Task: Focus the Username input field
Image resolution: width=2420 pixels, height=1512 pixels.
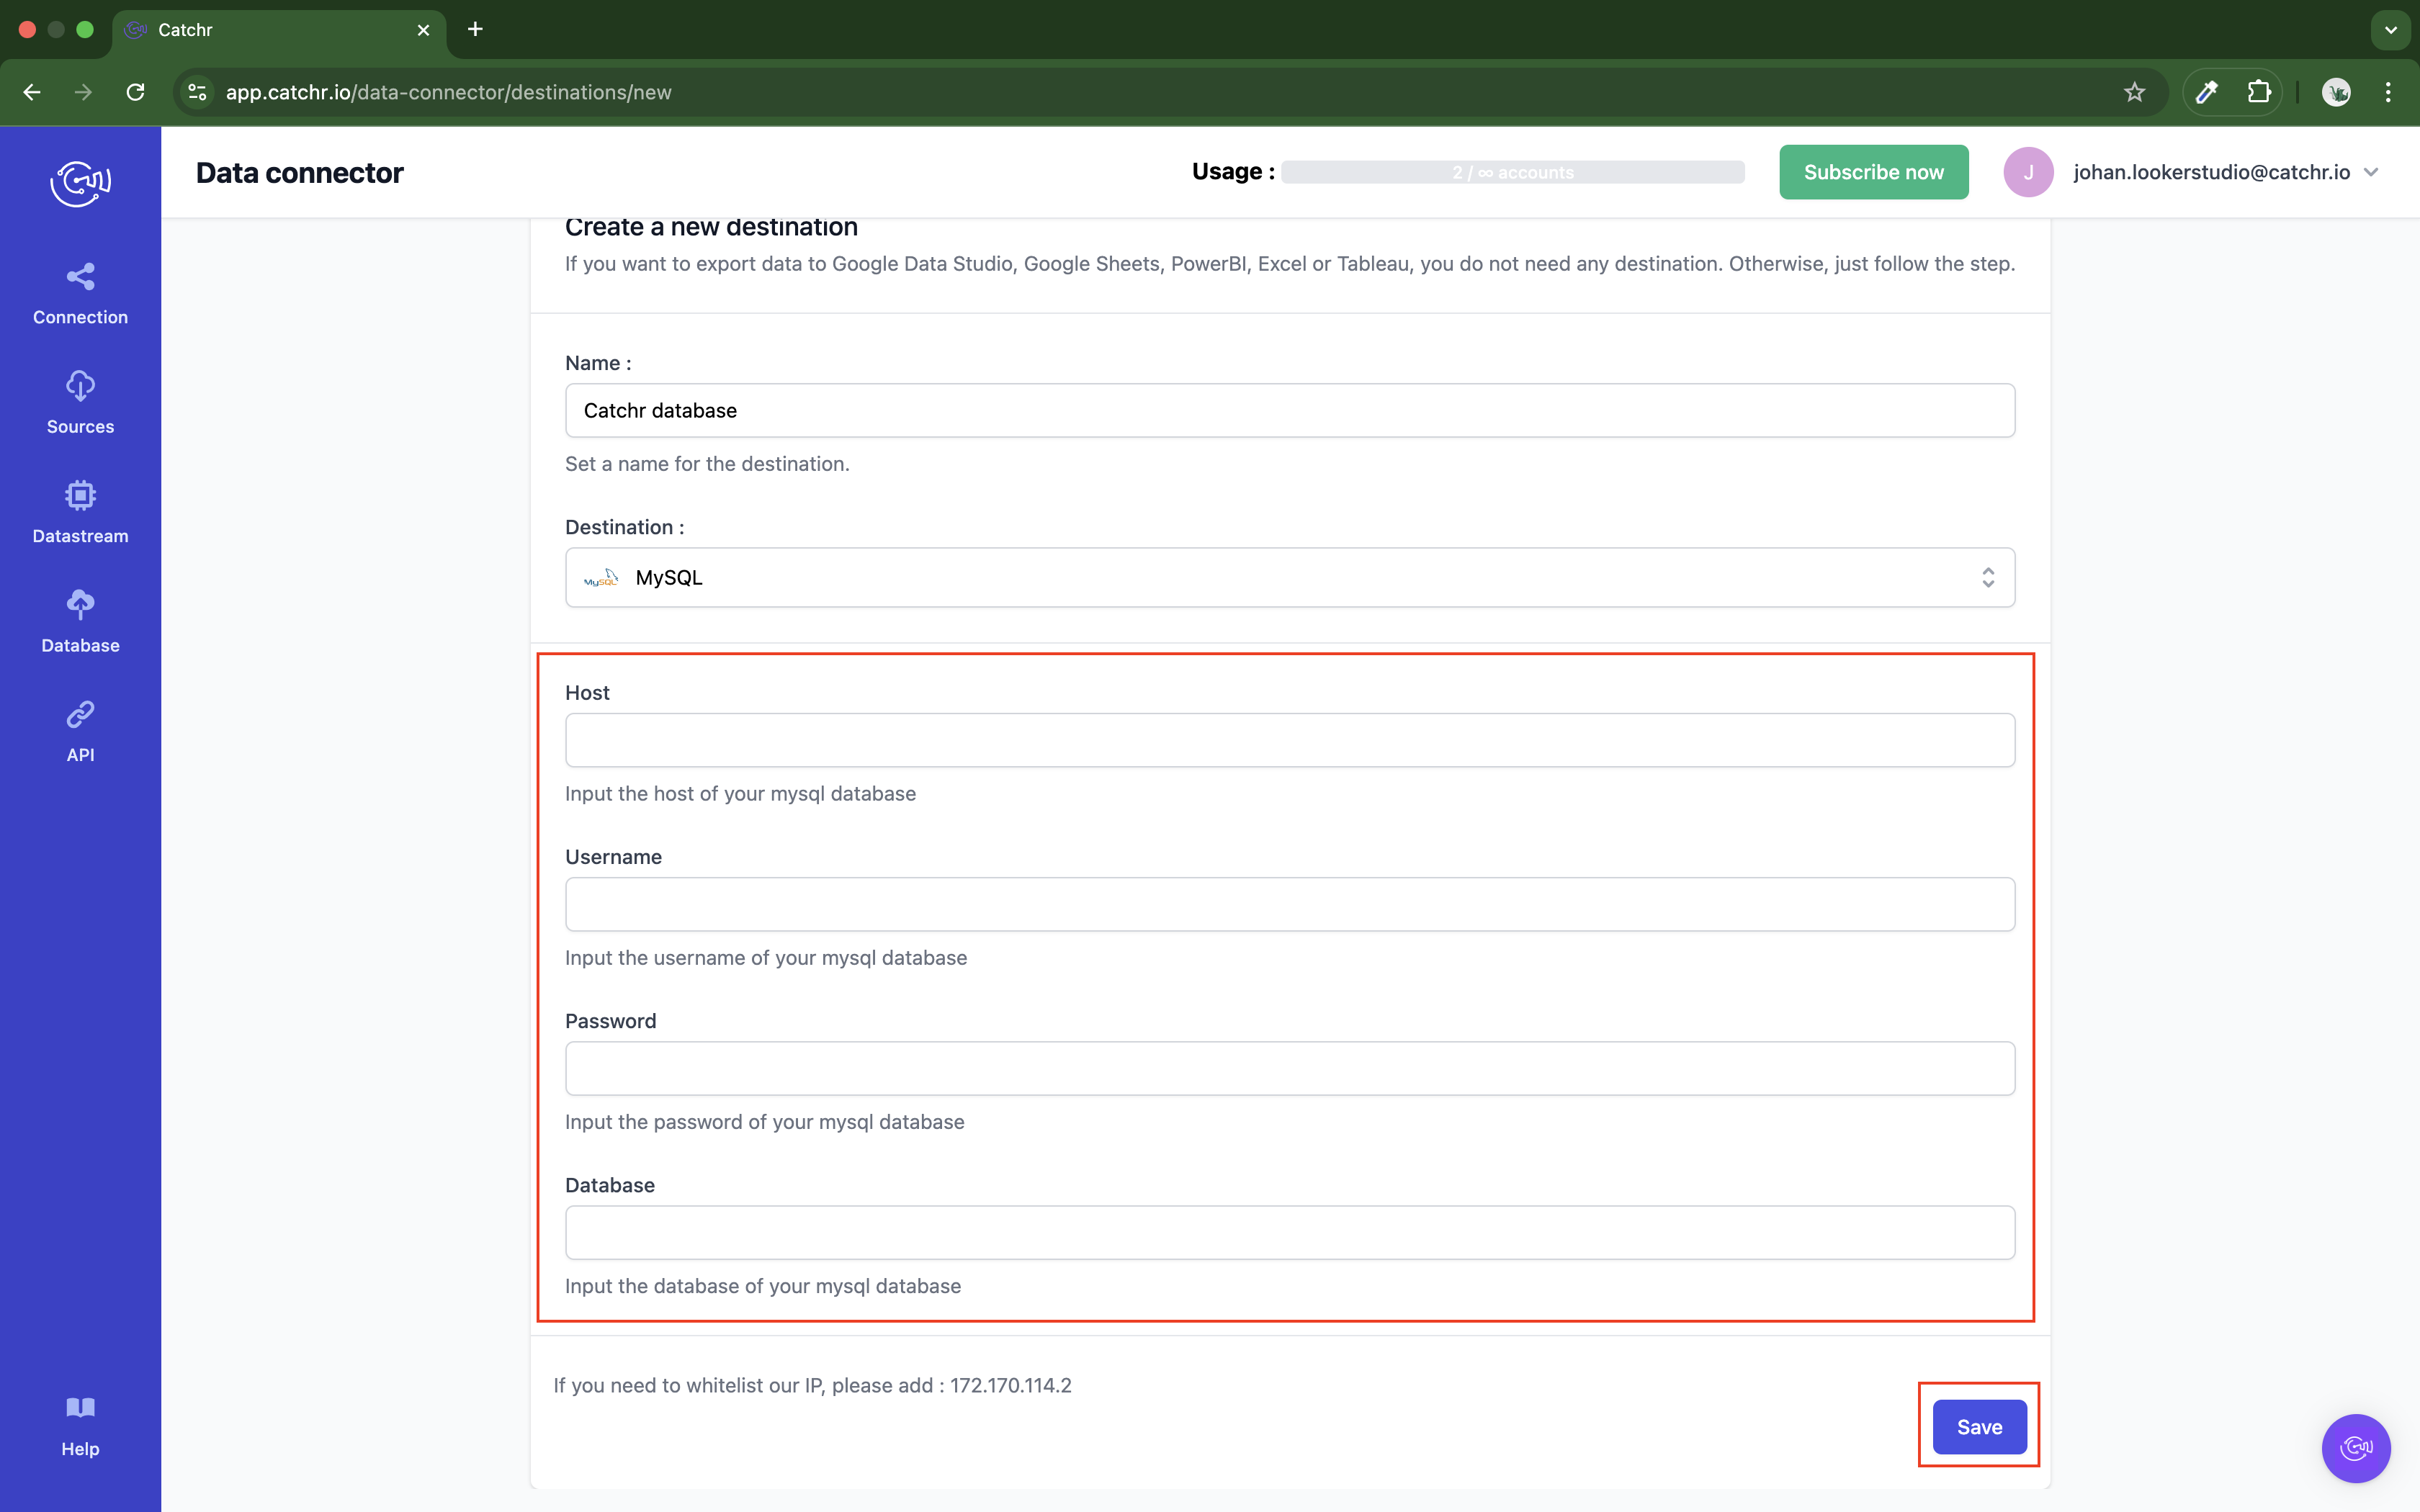Action: [x=1290, y=904]
